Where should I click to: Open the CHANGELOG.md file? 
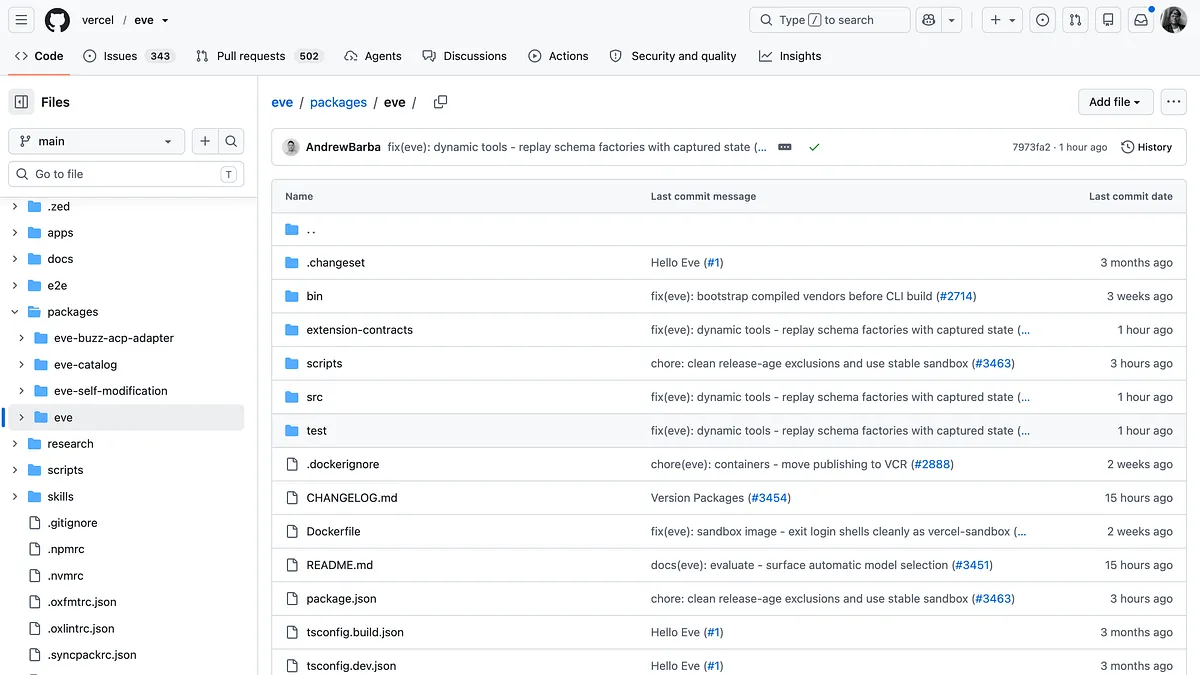(x=351, y=498)
